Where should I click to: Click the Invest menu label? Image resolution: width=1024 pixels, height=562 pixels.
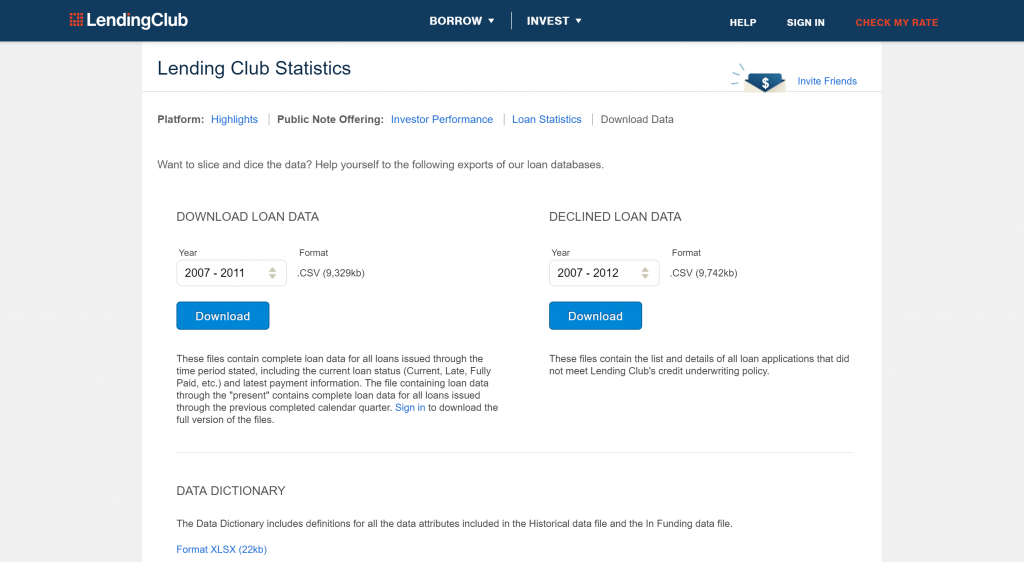click(547, 21)
